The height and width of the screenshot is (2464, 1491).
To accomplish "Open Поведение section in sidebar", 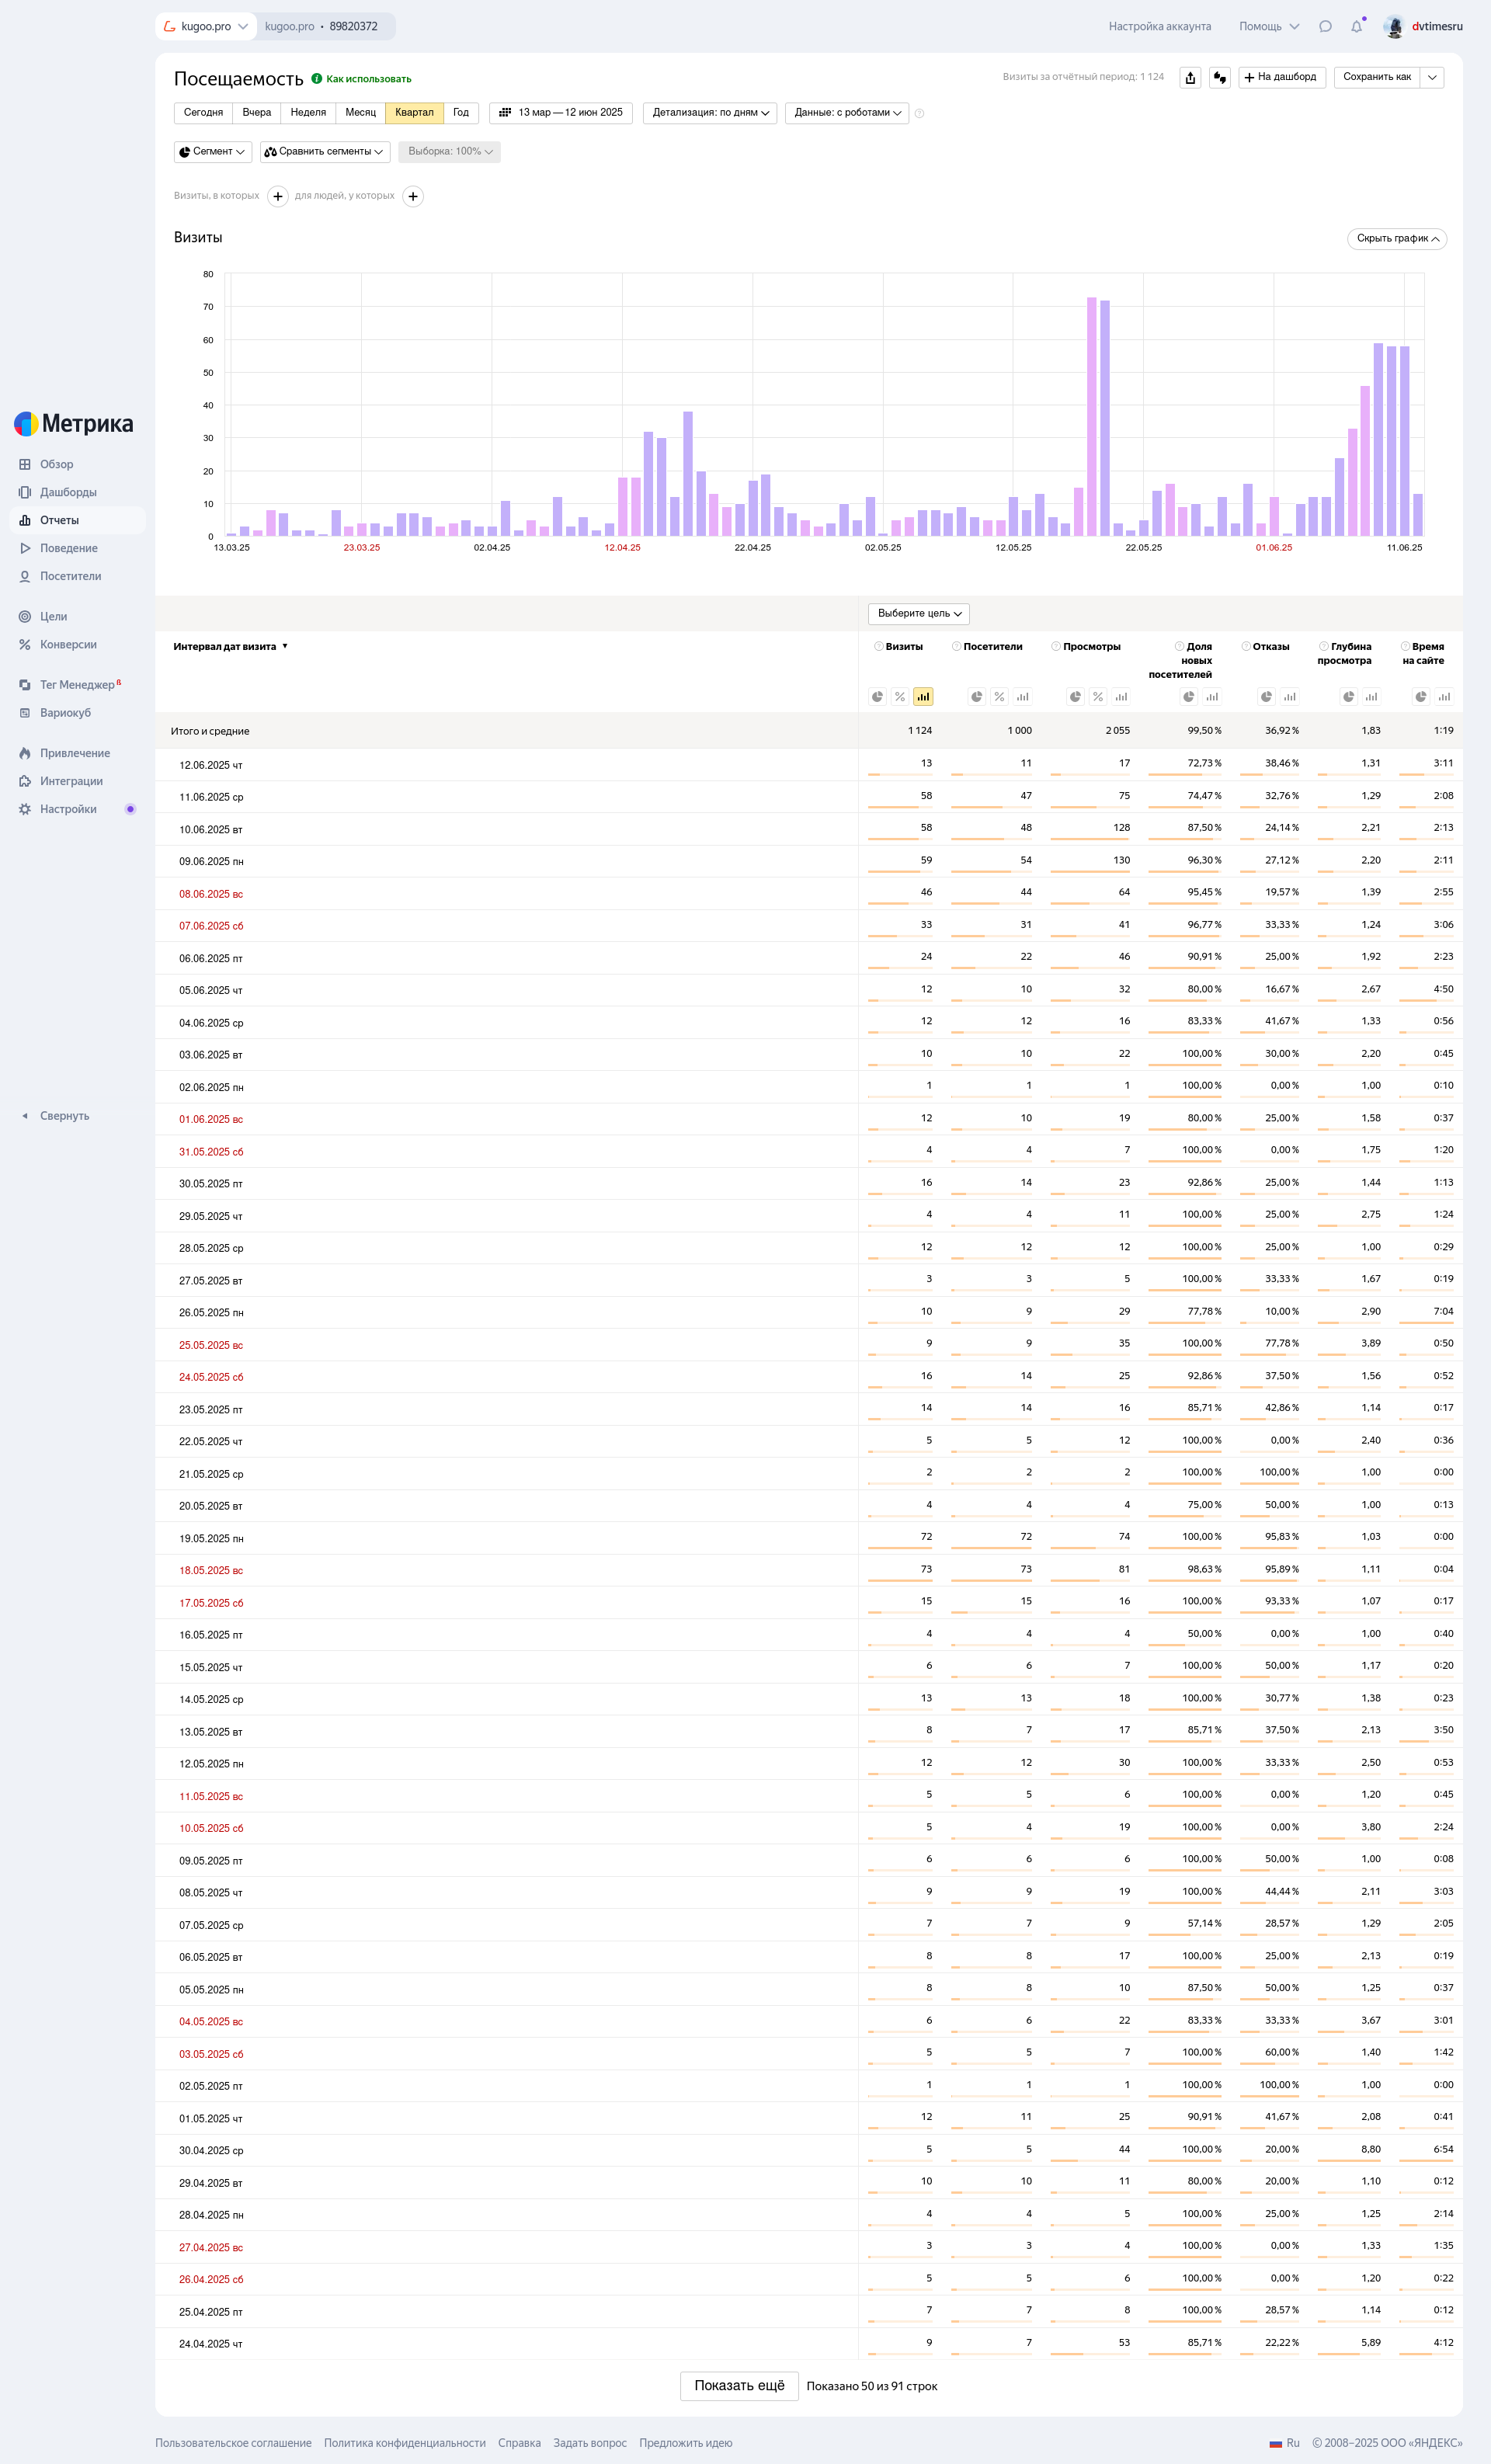I will [x=68, y=549].
